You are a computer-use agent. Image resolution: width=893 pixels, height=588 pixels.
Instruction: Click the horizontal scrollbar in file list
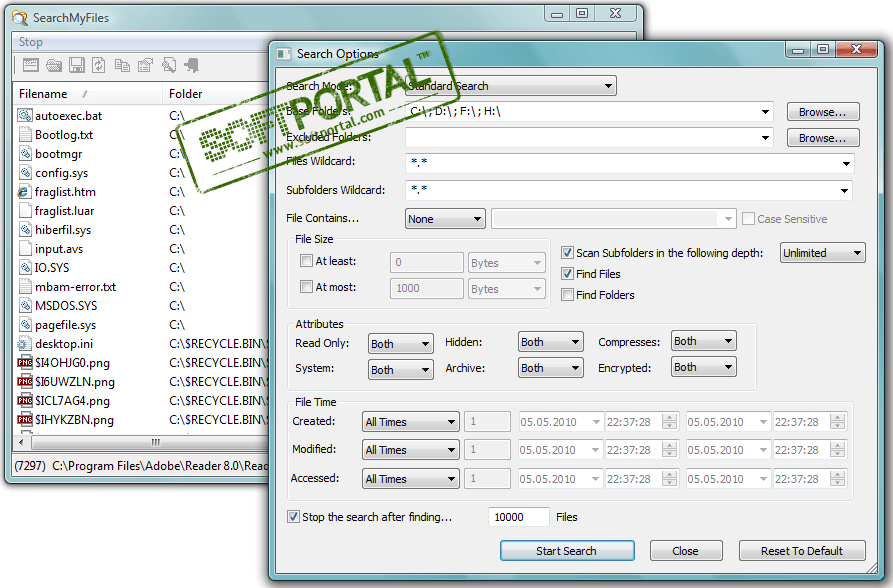[149, 442]
